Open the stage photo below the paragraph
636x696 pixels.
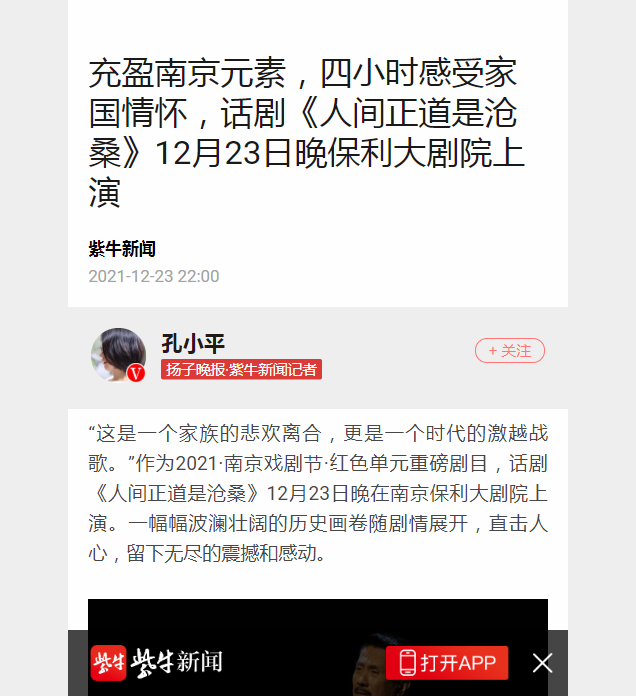point(318,647)
